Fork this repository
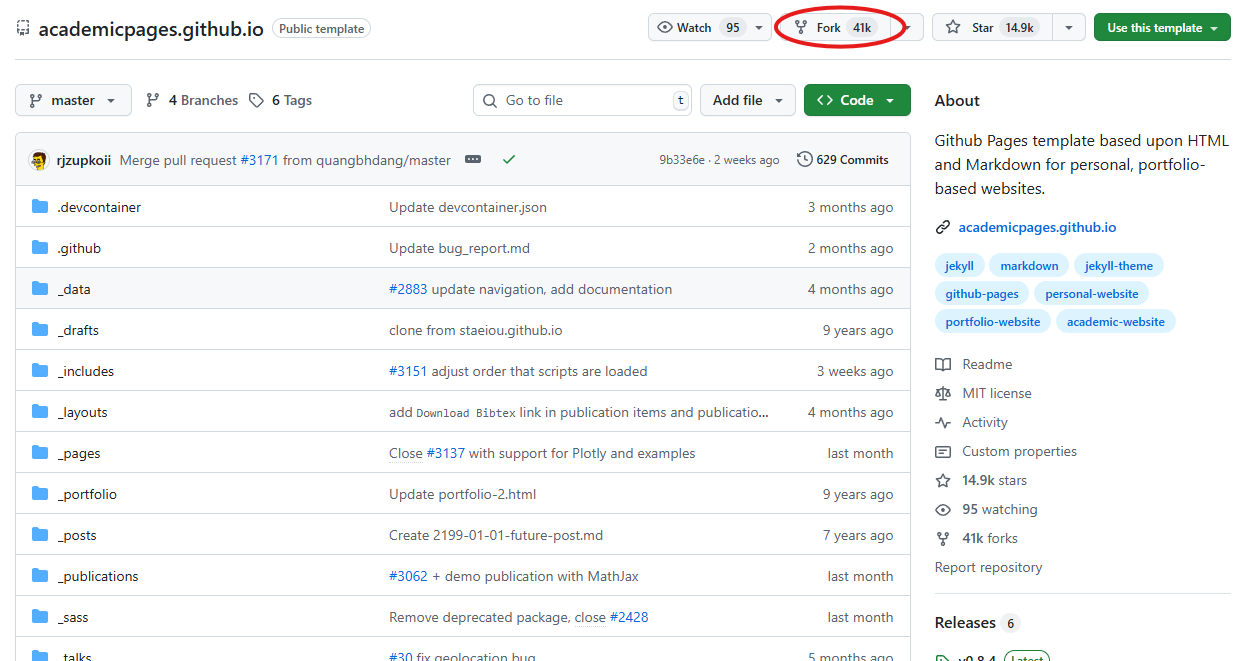This screenshot has width=1238, height=661. tap(829, 28)
